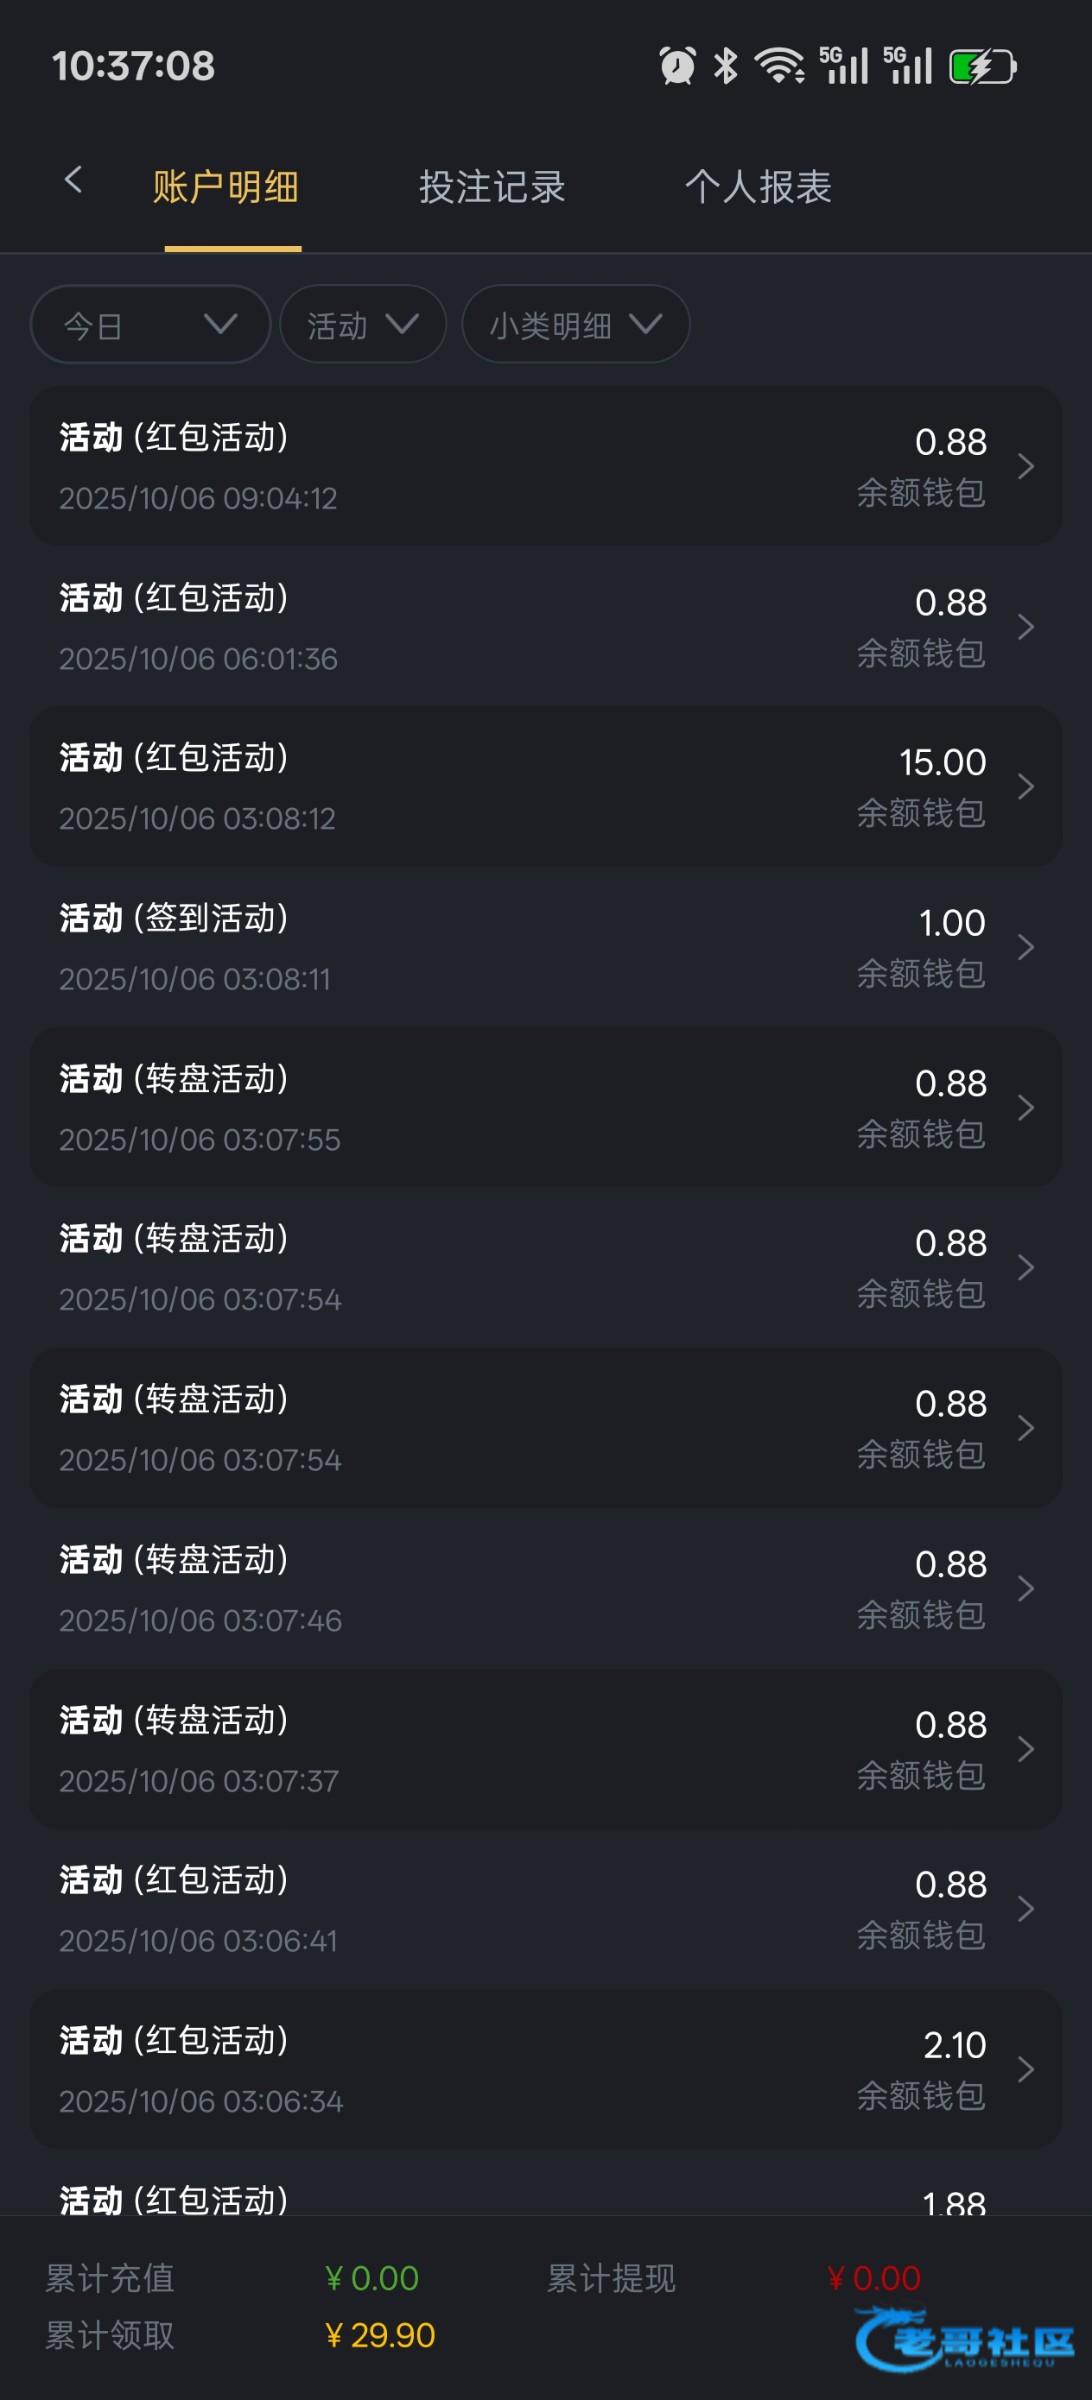Image resolution: width=1092 pixels, height=2400 pixels.
Task: Open the 签到活动 1.00 transaction
Action: [545, 947]
